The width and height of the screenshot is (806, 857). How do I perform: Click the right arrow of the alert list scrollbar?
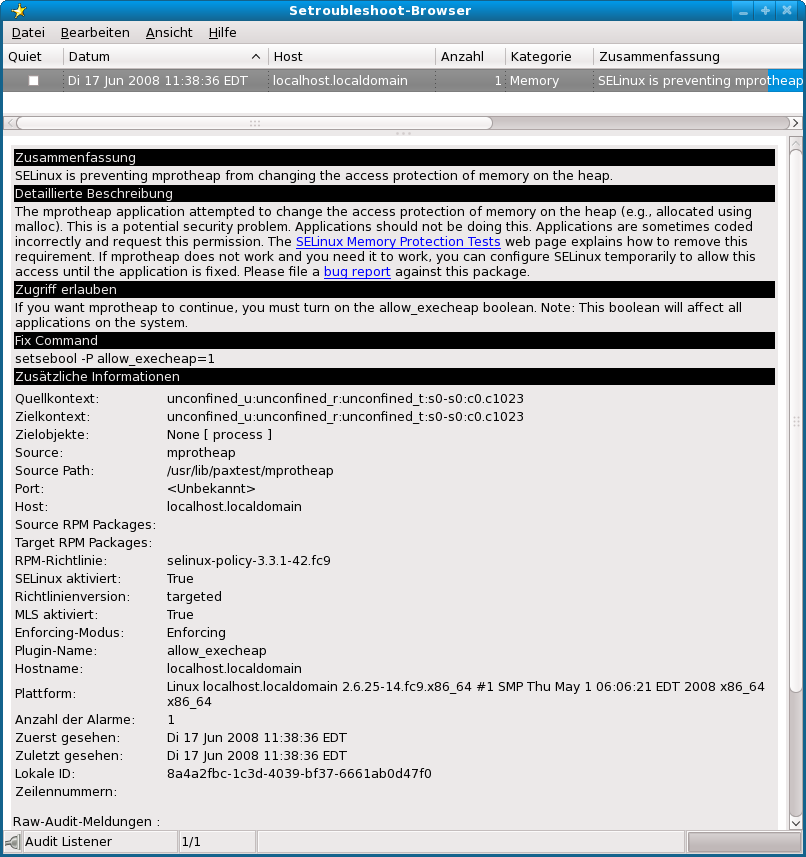pos(796,123)
